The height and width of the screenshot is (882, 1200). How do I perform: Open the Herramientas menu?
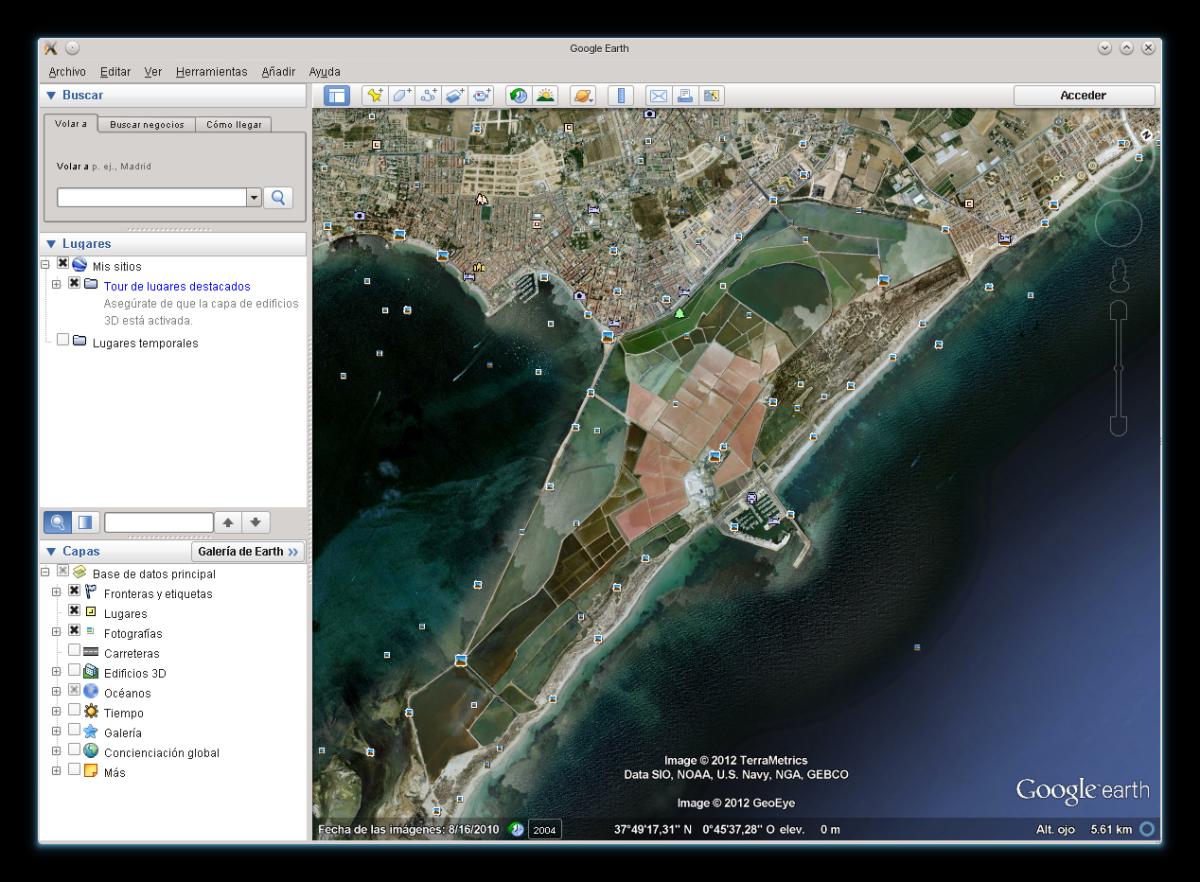coord(211,72)
